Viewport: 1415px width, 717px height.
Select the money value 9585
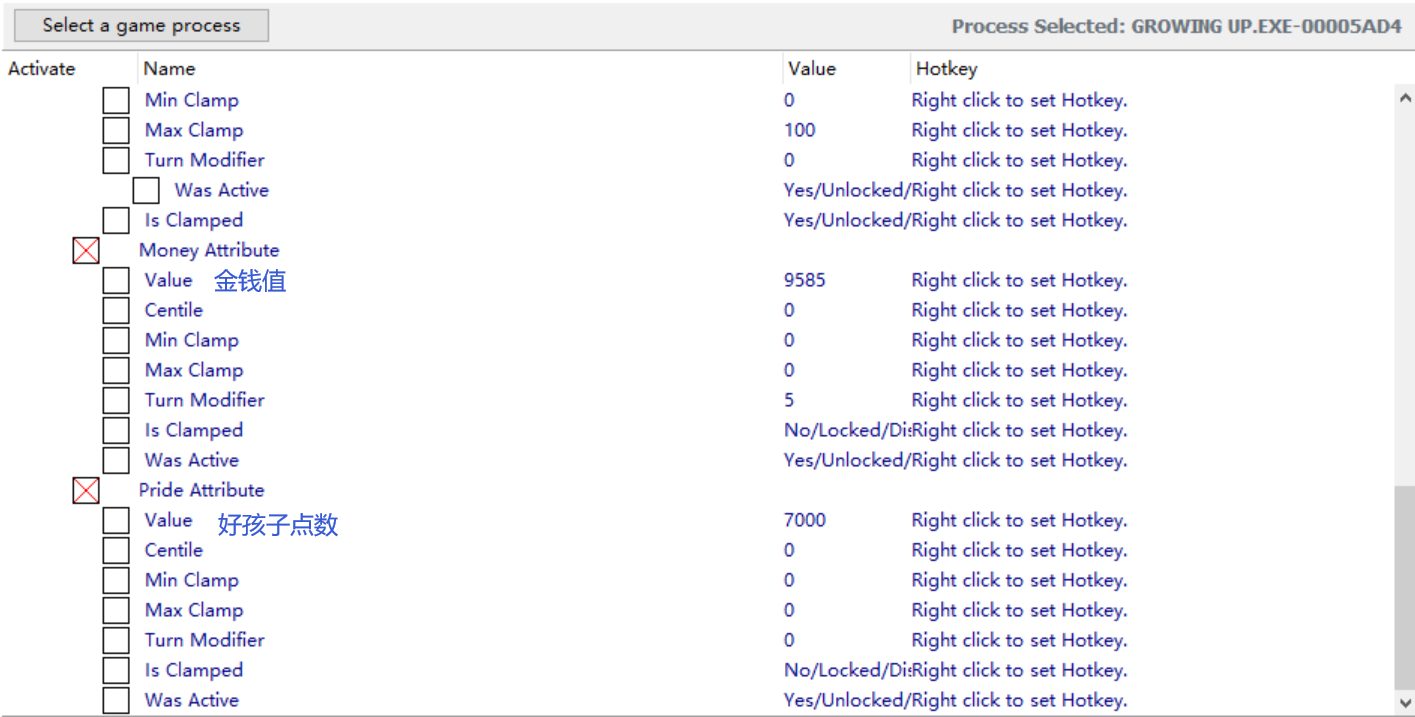coord(805,280)
